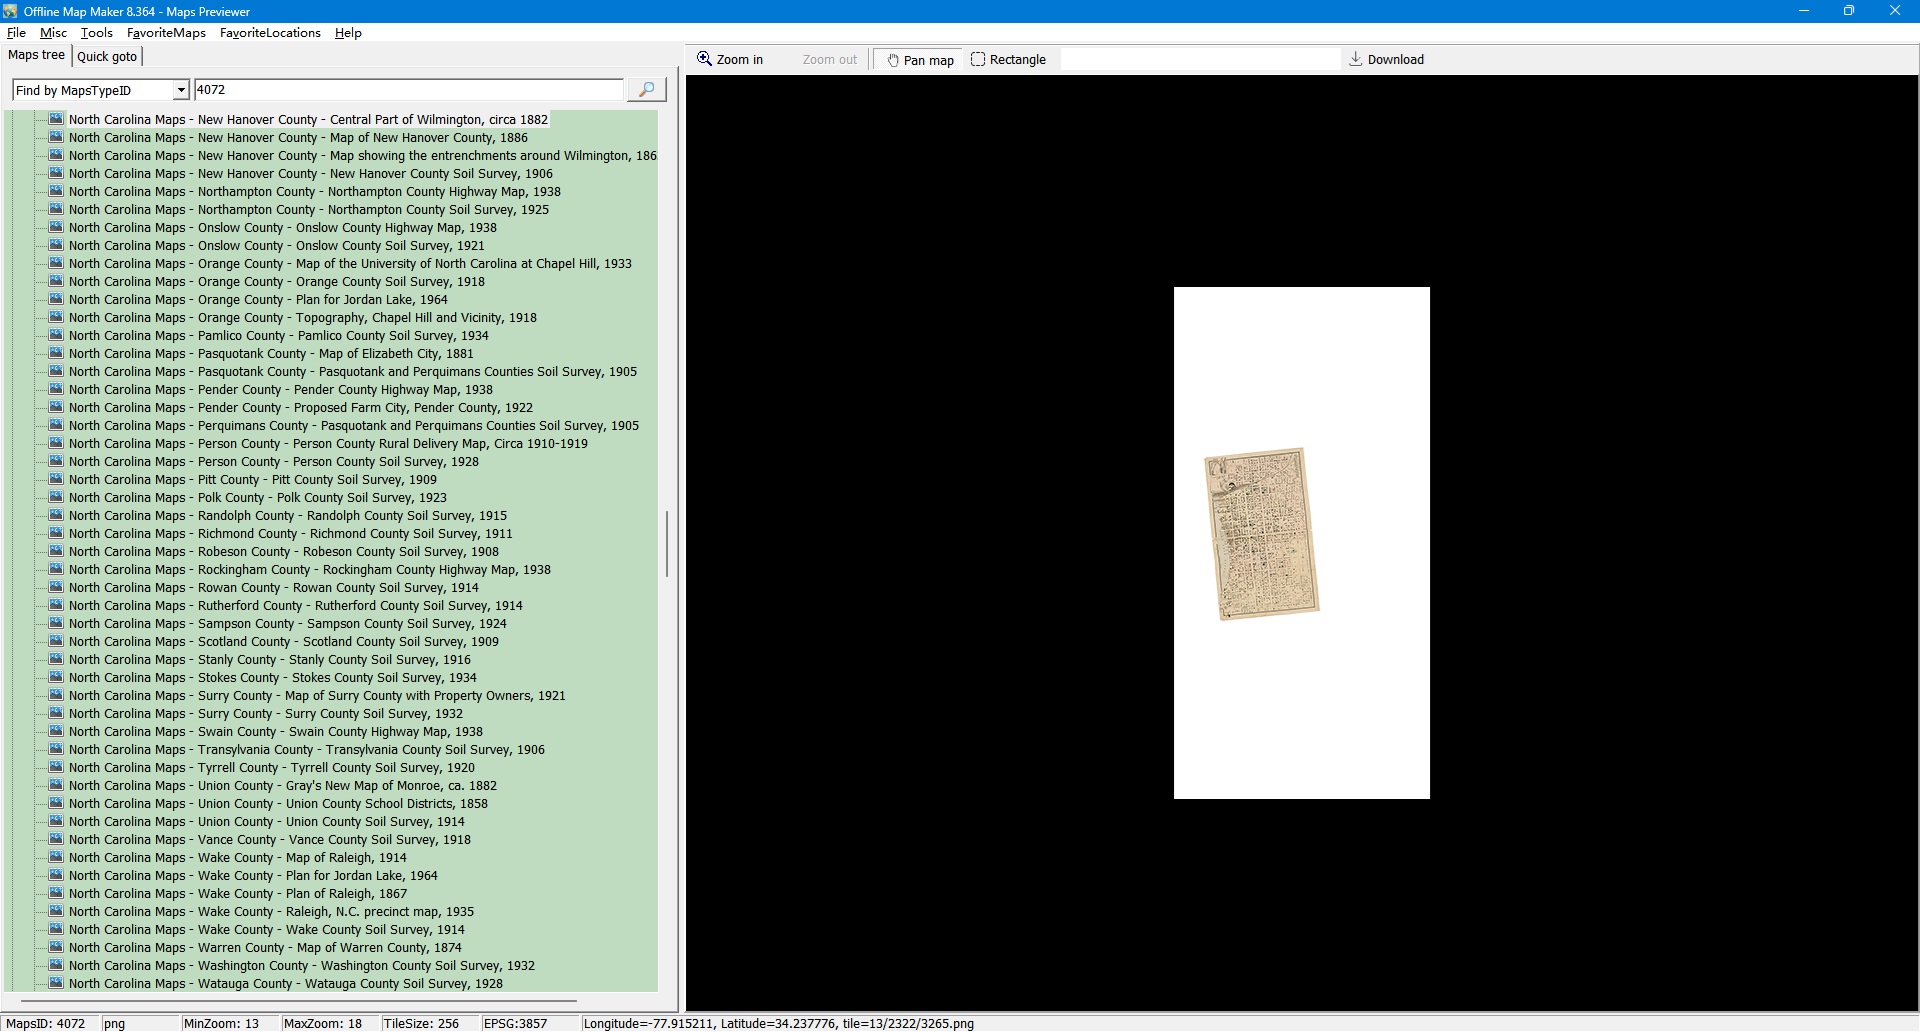Click the icon beside Pitt County Soil Survey, 1909
The width and height of the screenshot is (1920, 1032).
point(57,479)
